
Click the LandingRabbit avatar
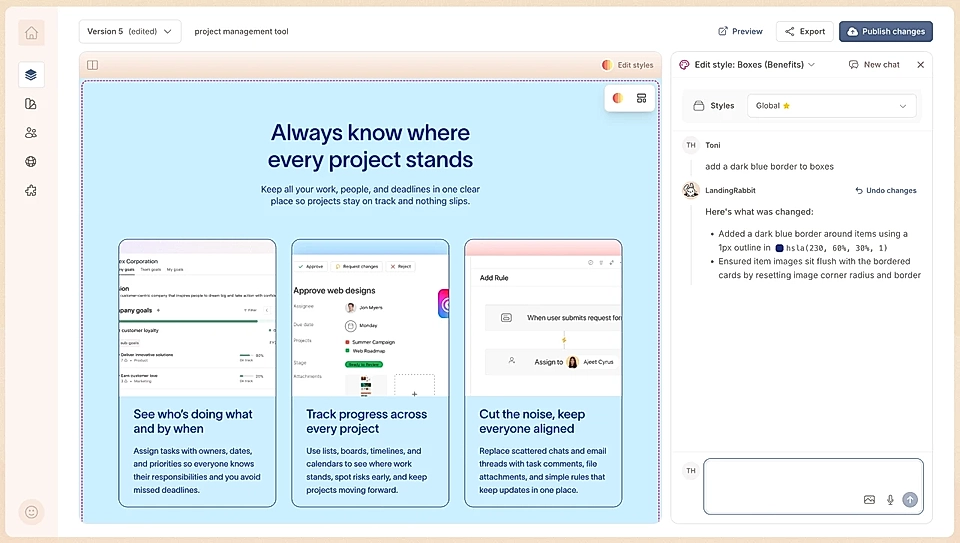[x=691, y=190]
